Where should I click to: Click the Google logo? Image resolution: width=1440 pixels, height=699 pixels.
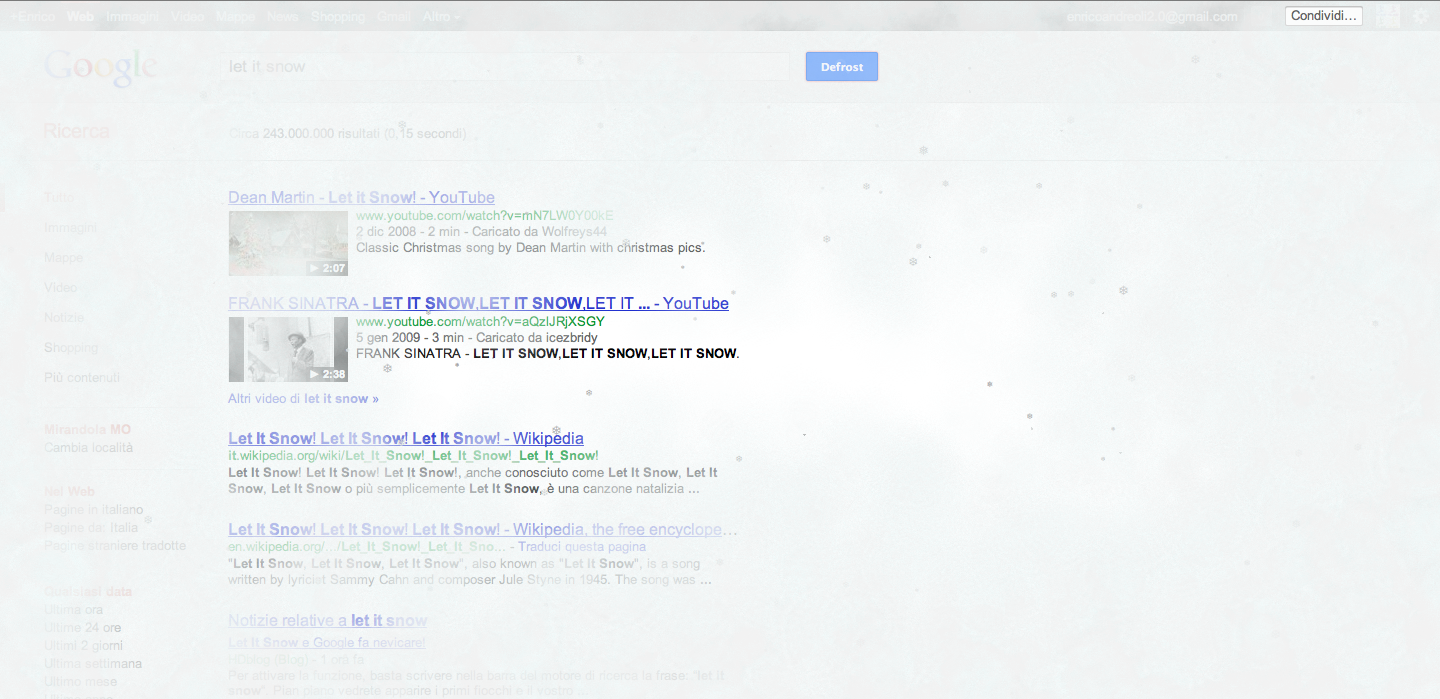[101, 67]
